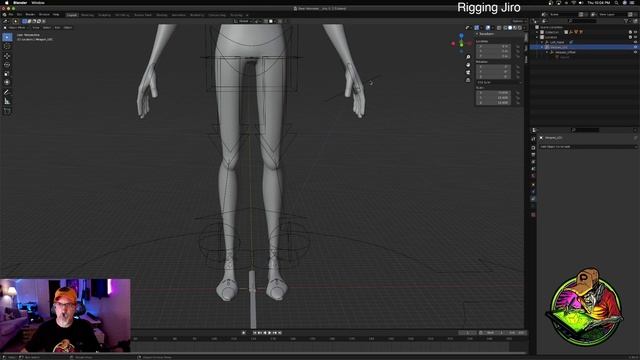This screenshot has width=640, height=360.
Task: Open the Blender logo app menu
Action: pyautogui.click(x=5, y=15)
